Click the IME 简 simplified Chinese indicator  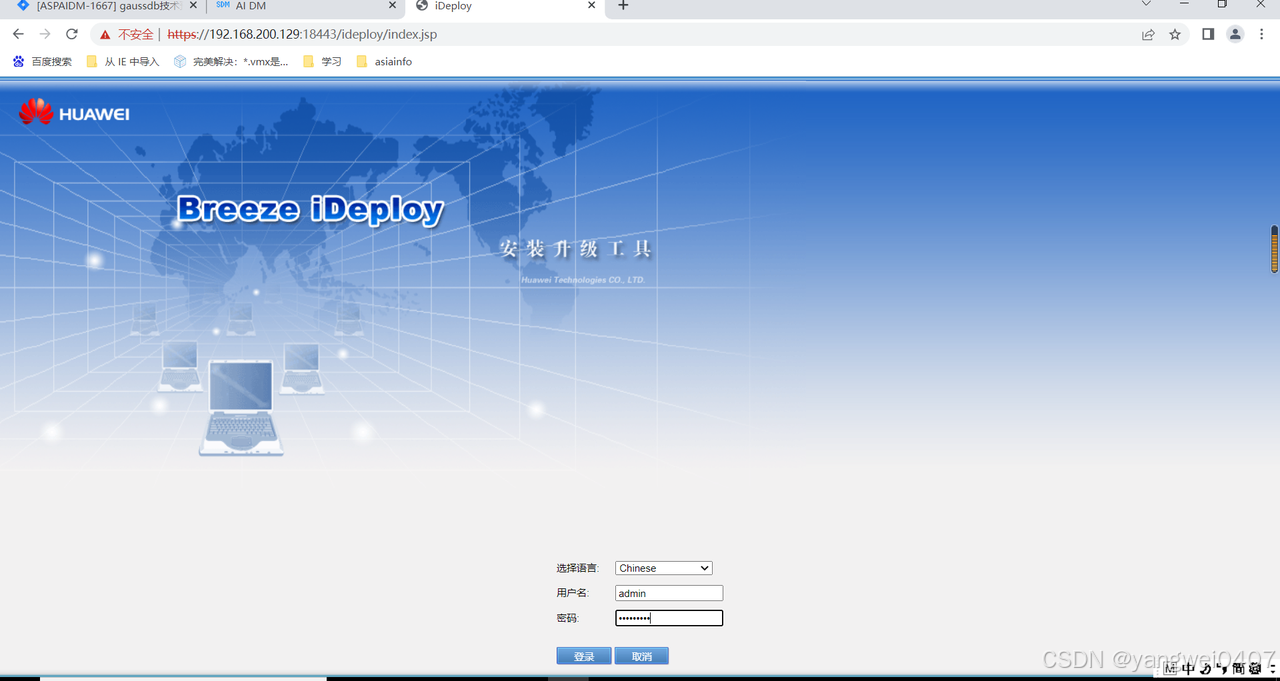tap(1239, 668)
